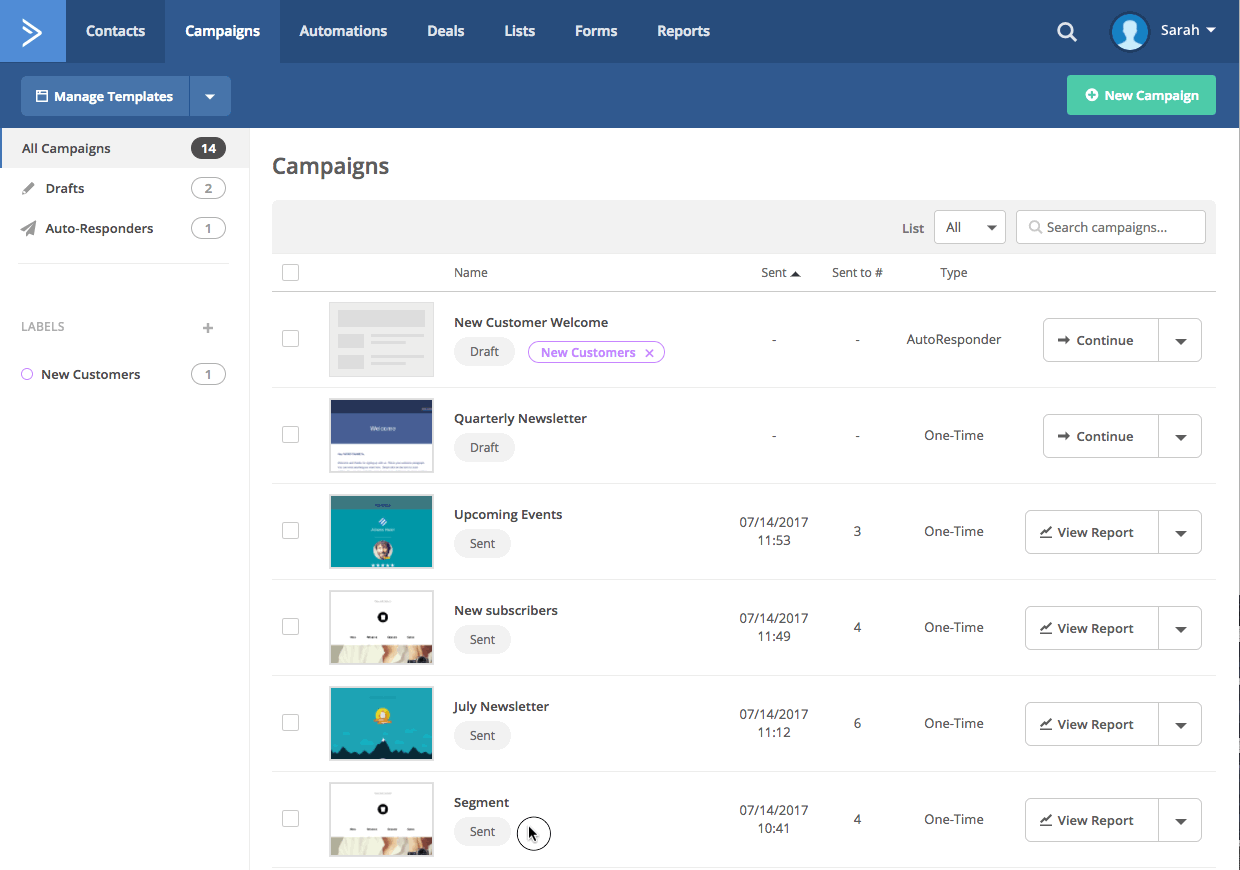Check the Quarterly Newsletter row checkbox
The width and height of the screenshot is (1240, 870).
coord(290,434)
